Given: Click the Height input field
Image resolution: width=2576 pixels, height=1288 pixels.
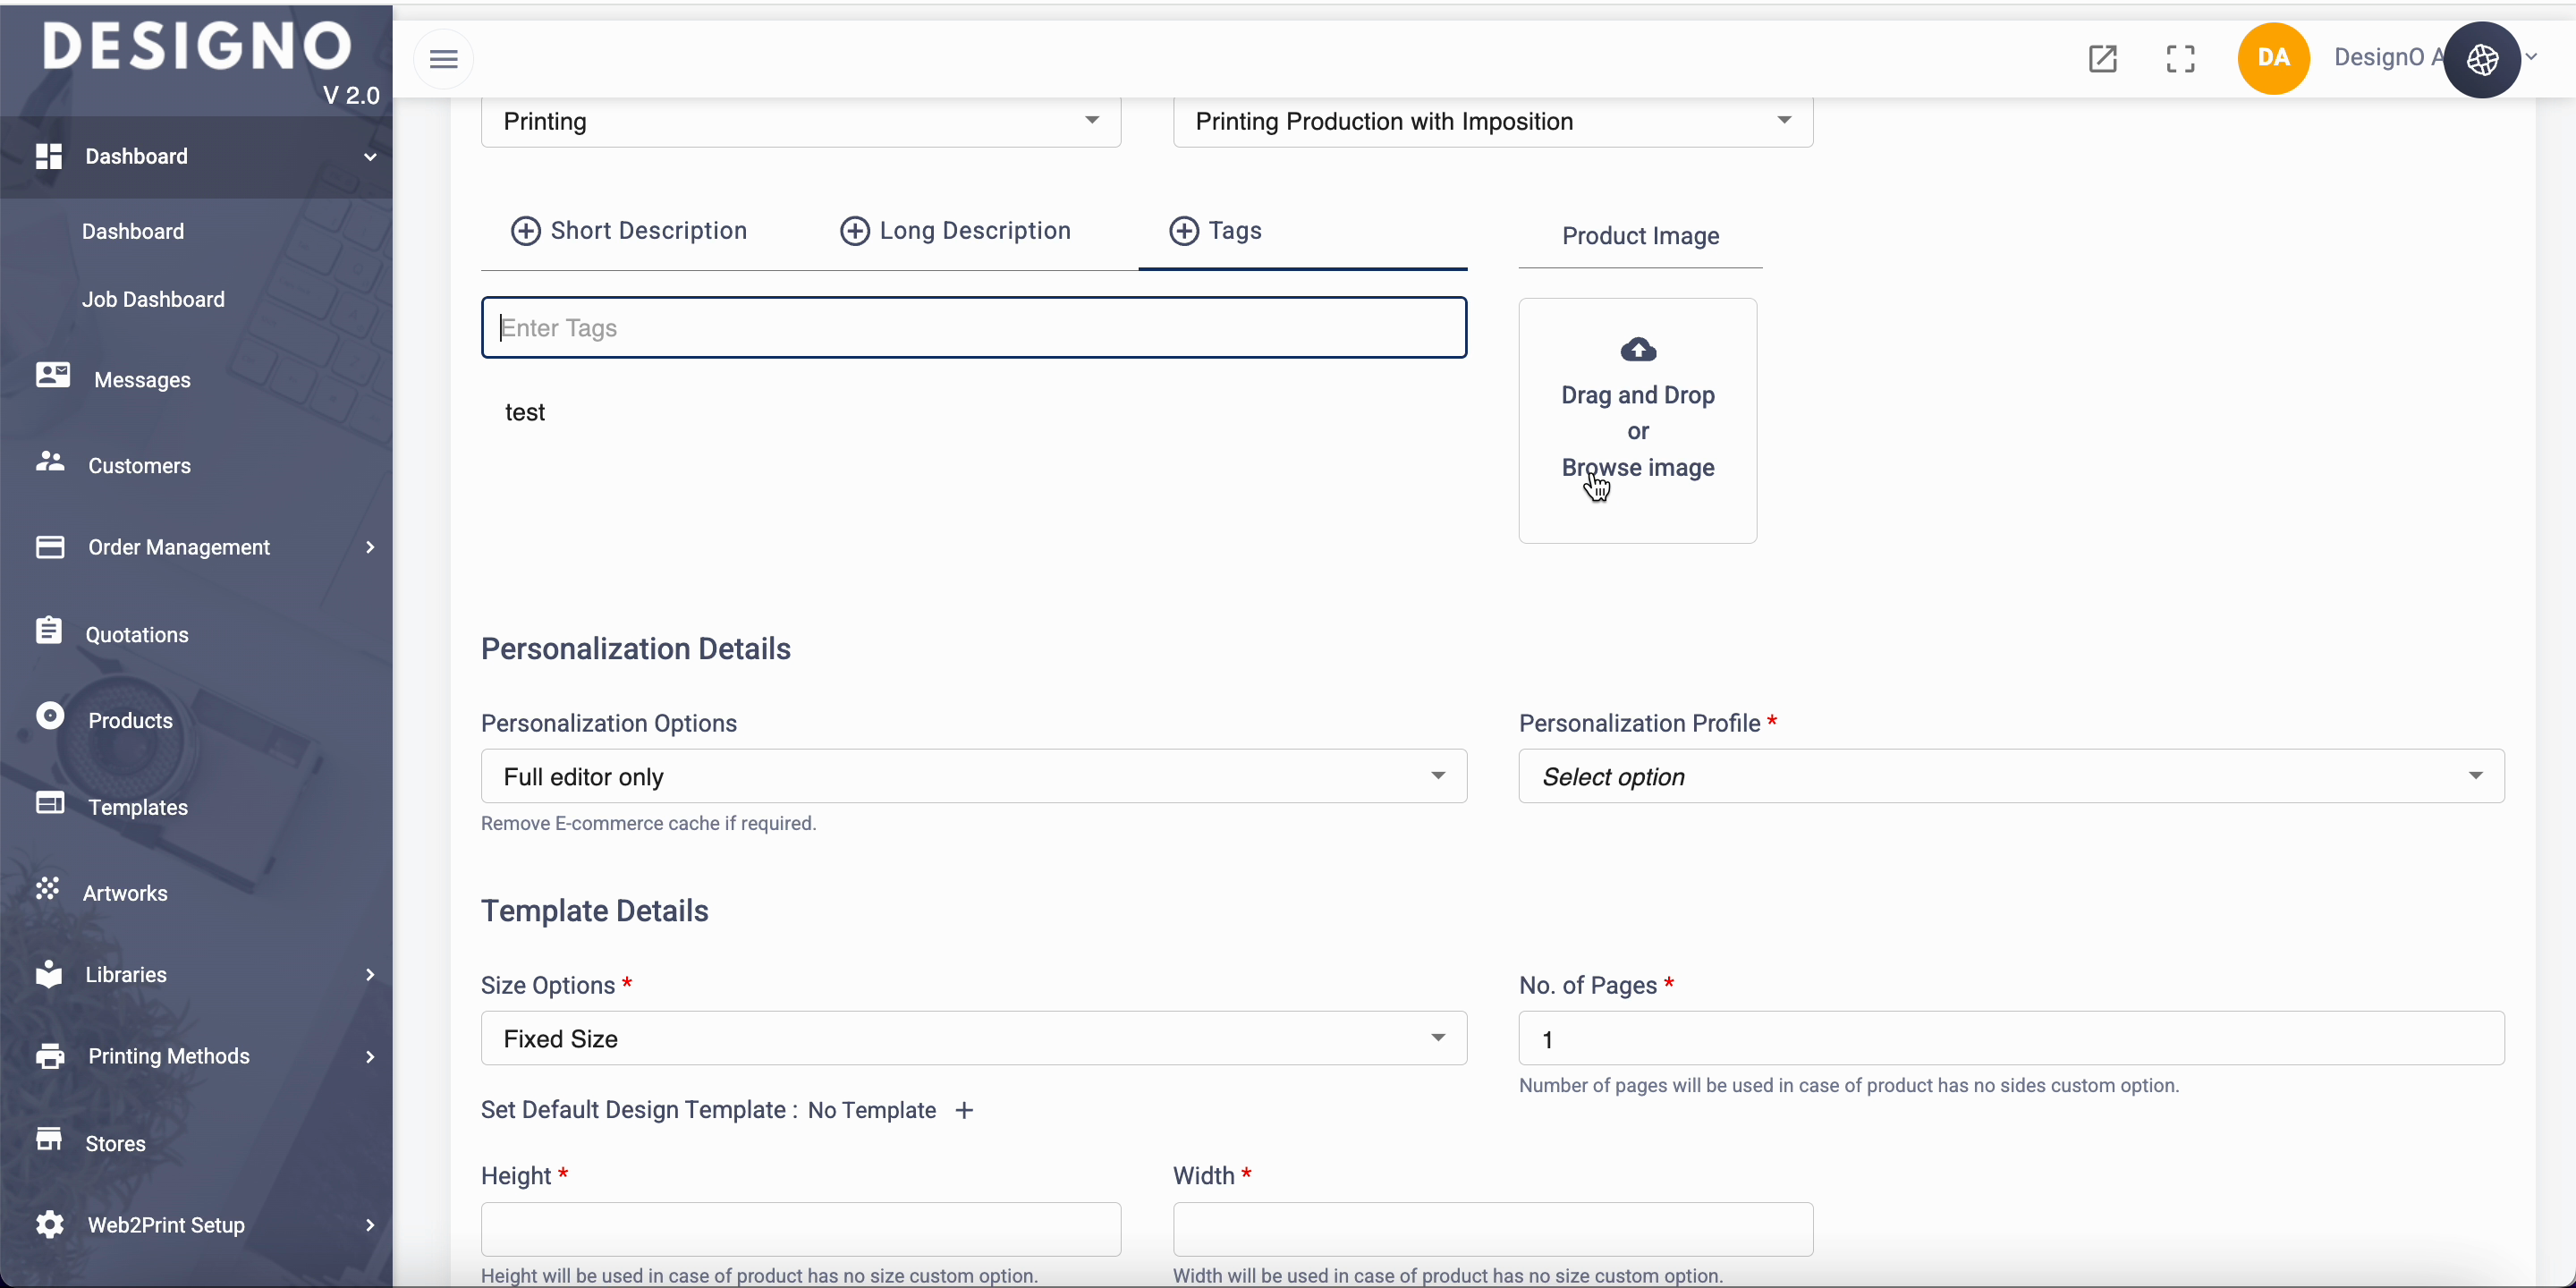Looking at the screenshot, I should tap(800, 1229).
